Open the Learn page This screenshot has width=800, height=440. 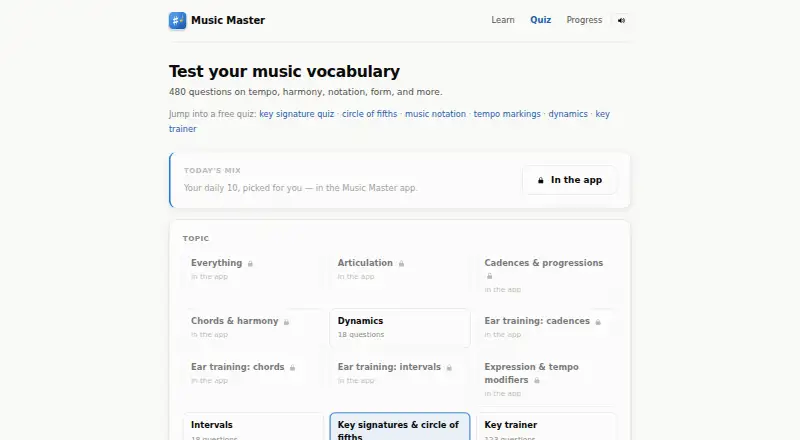pyautogui.click(x=503, y=20)
